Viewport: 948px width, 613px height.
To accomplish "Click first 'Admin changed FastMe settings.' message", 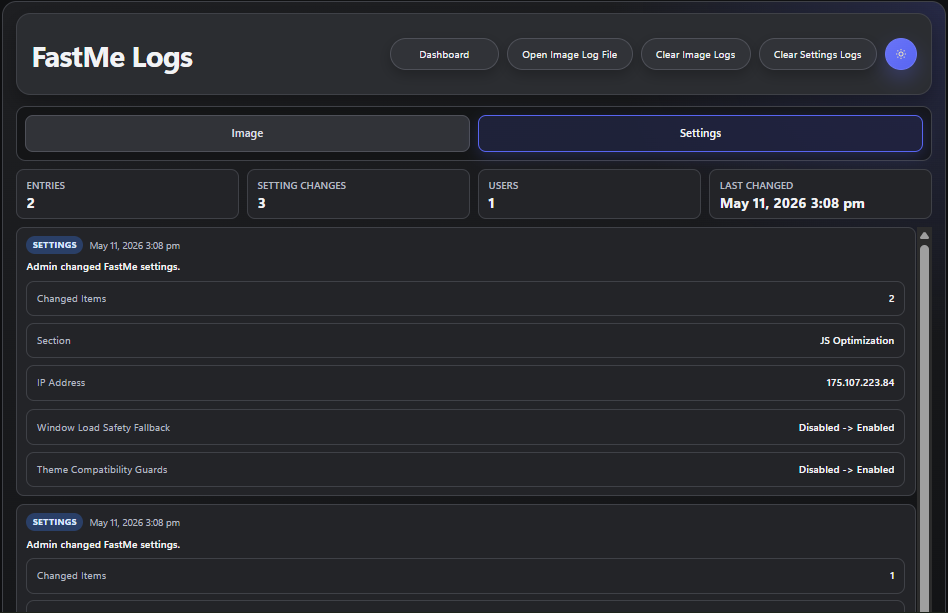I will coord(103,267).
